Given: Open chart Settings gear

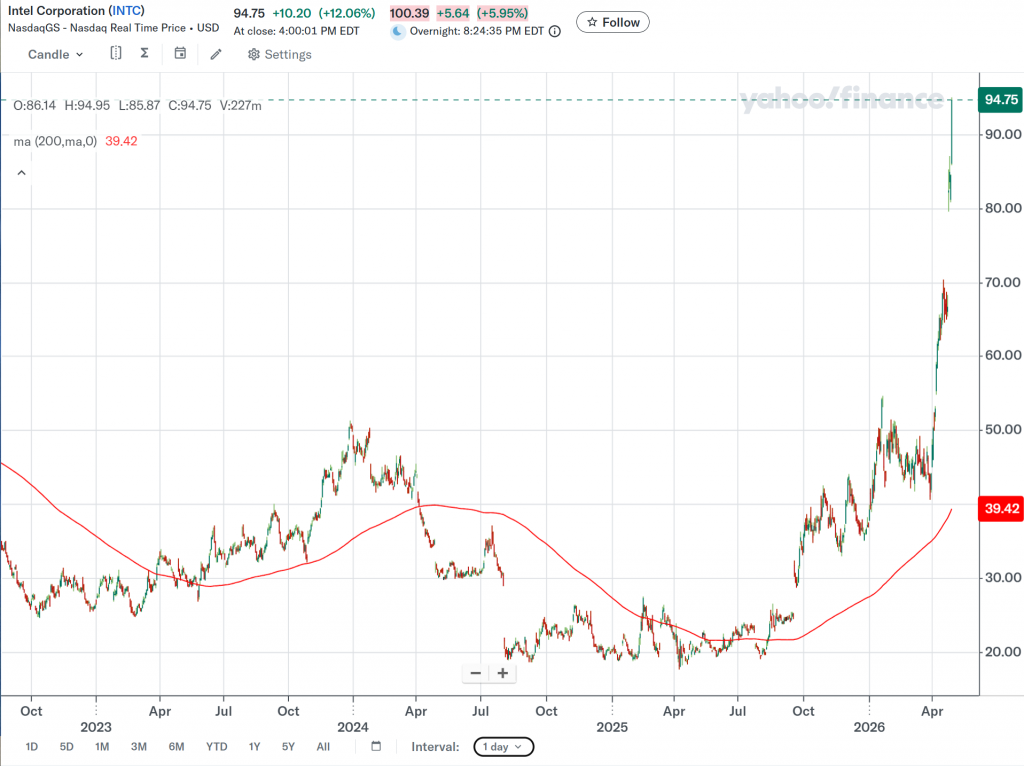Looking at the screenshot, I should (280, 55).
